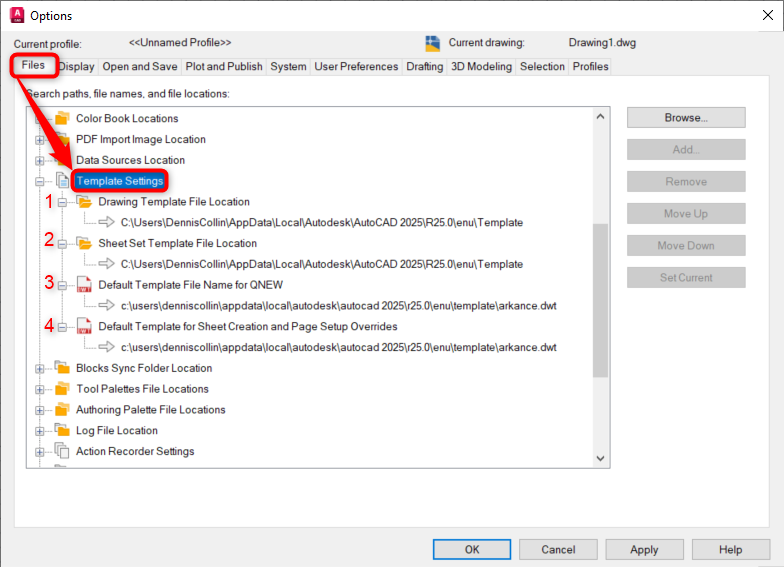Click the DWT icon for Default Template File Name for QNEW
This screenshot has height=567, width=784.
[84, 284]
